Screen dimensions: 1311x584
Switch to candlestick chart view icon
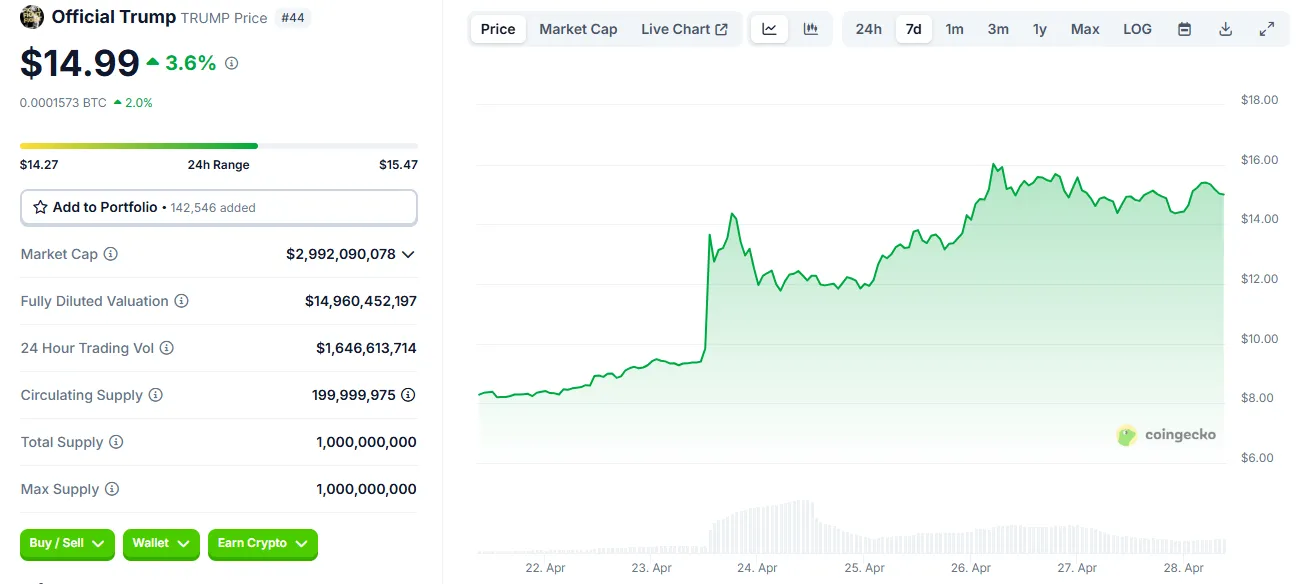(x=811, y=29)
